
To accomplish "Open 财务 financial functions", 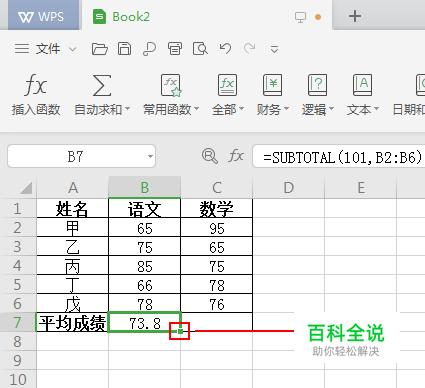I will (272, 94).
